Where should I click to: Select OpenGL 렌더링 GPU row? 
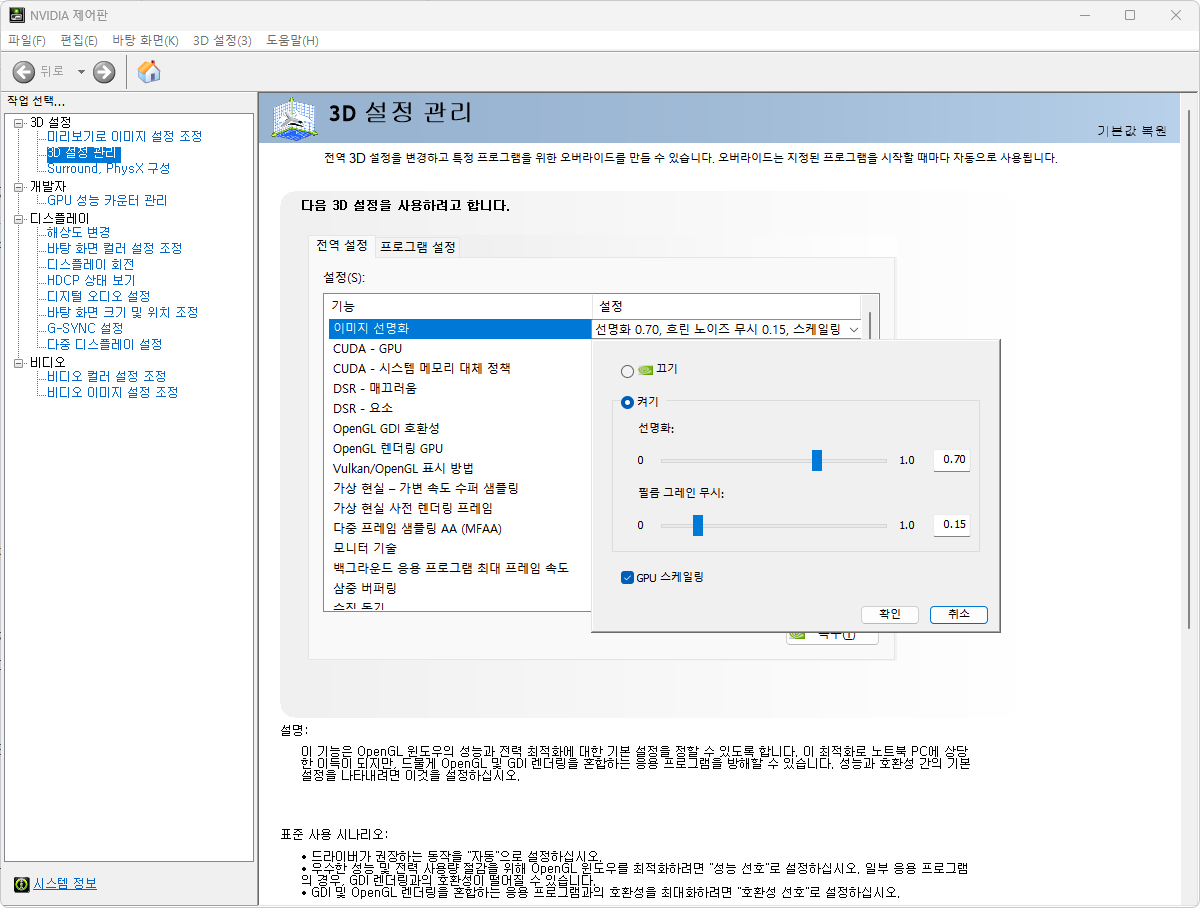pyautogui.click(x=461, y=449)
